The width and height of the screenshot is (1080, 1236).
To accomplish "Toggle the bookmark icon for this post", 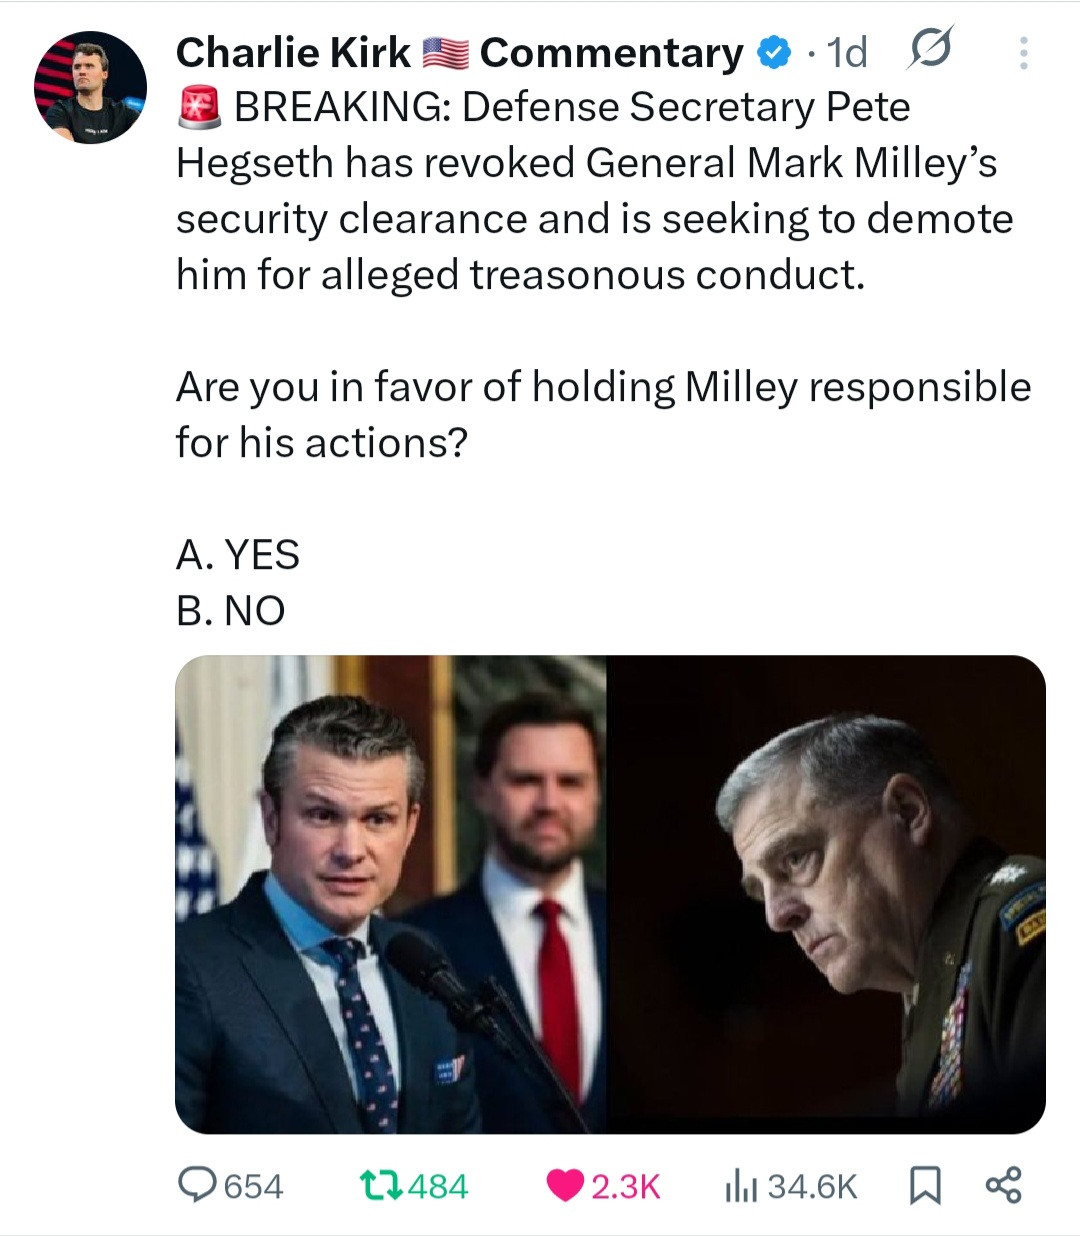I will [925, 1185].
